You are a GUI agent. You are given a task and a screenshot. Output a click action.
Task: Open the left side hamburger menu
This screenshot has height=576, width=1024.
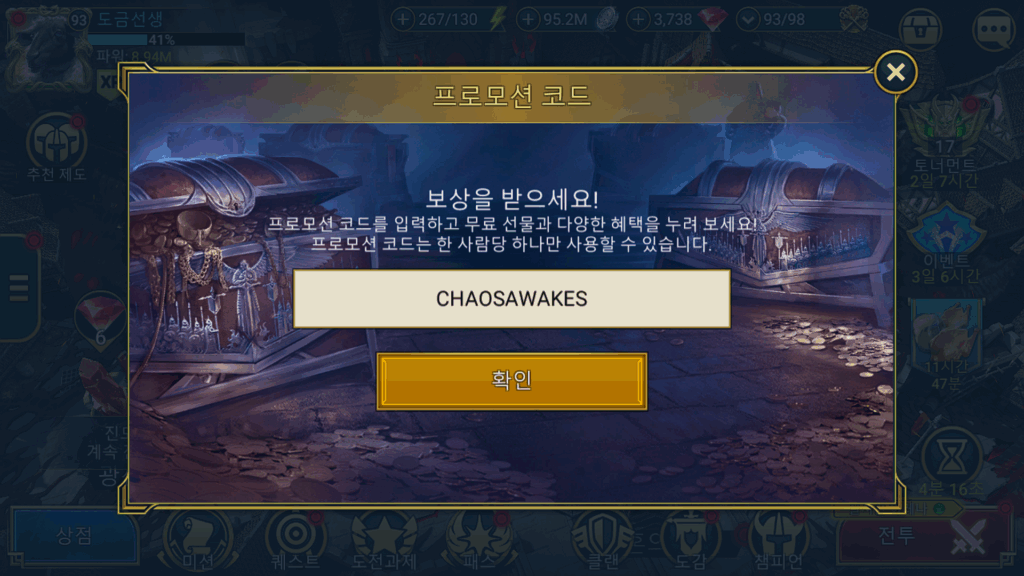[x=19, y=288]
